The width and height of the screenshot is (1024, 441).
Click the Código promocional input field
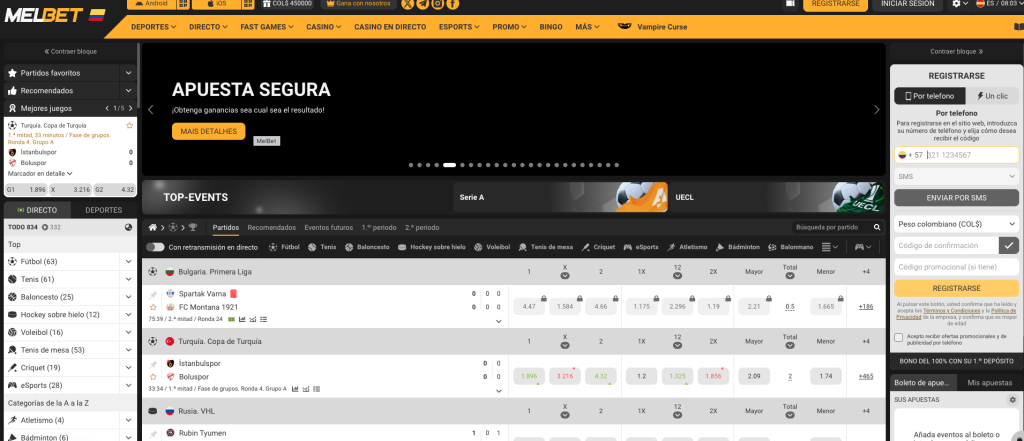[956, 267]
